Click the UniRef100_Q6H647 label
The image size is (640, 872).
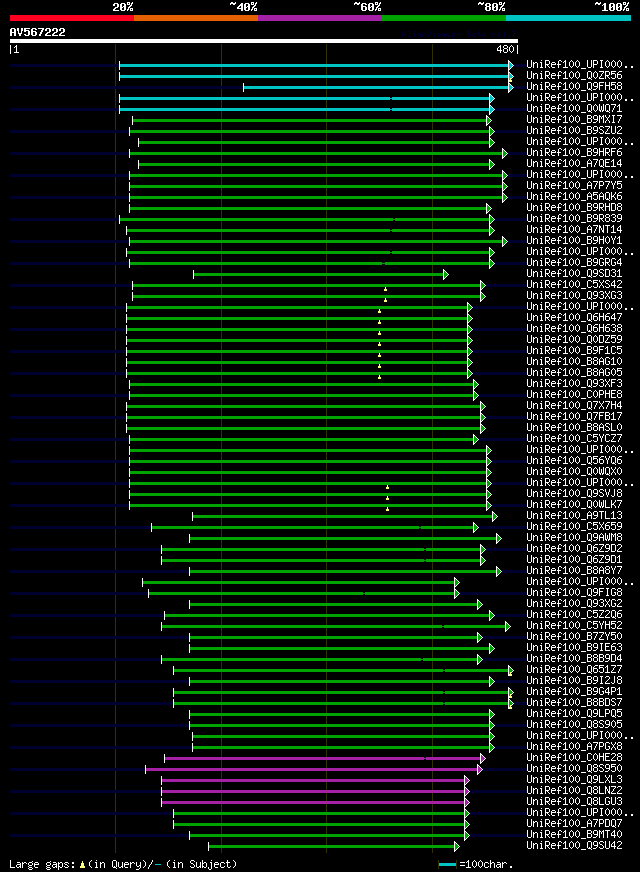(574, 317)
